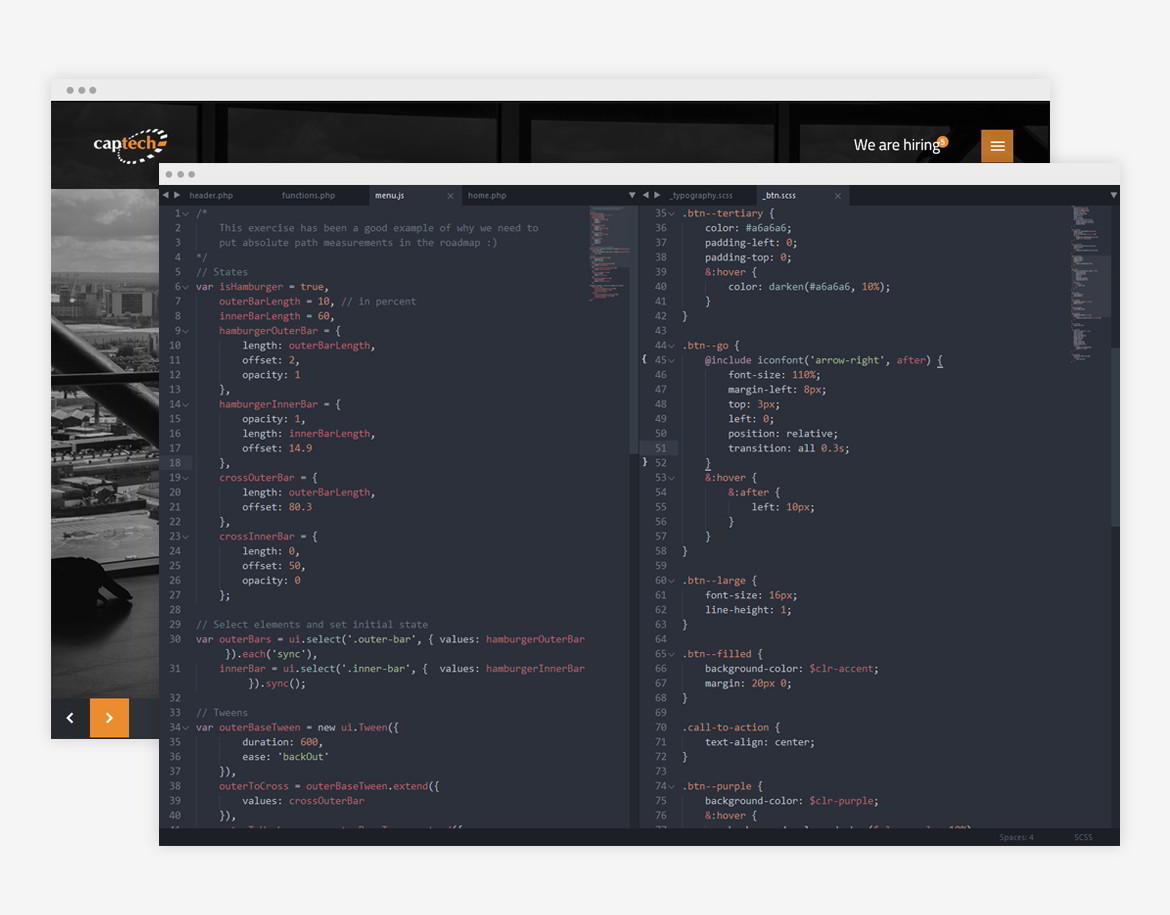Click the Captech logo
This screenshot has height=915, width=1170.
pos(130,145)
